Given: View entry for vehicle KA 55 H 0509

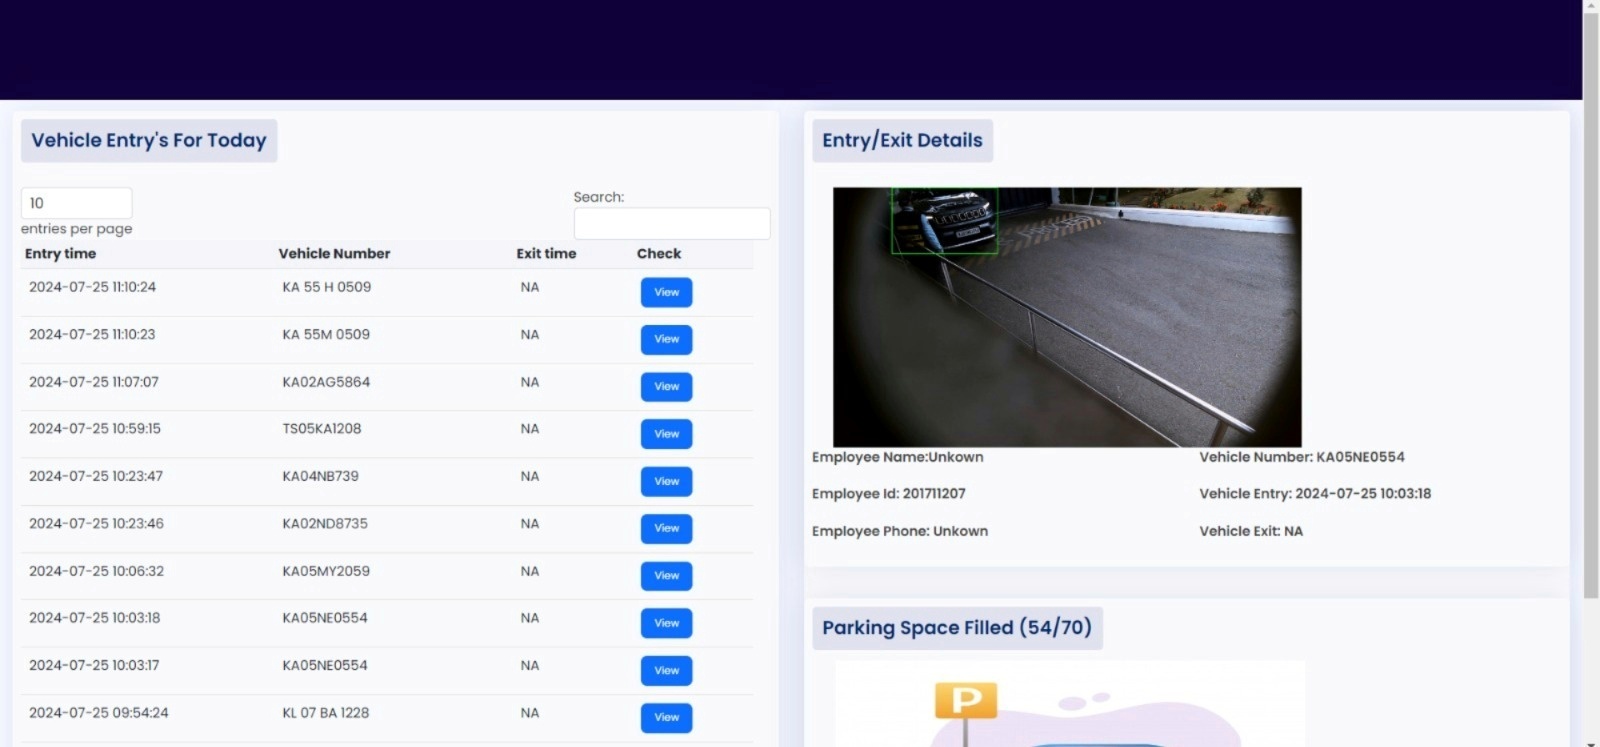Looking at the screenshot, I should click(x=666, y=292).
